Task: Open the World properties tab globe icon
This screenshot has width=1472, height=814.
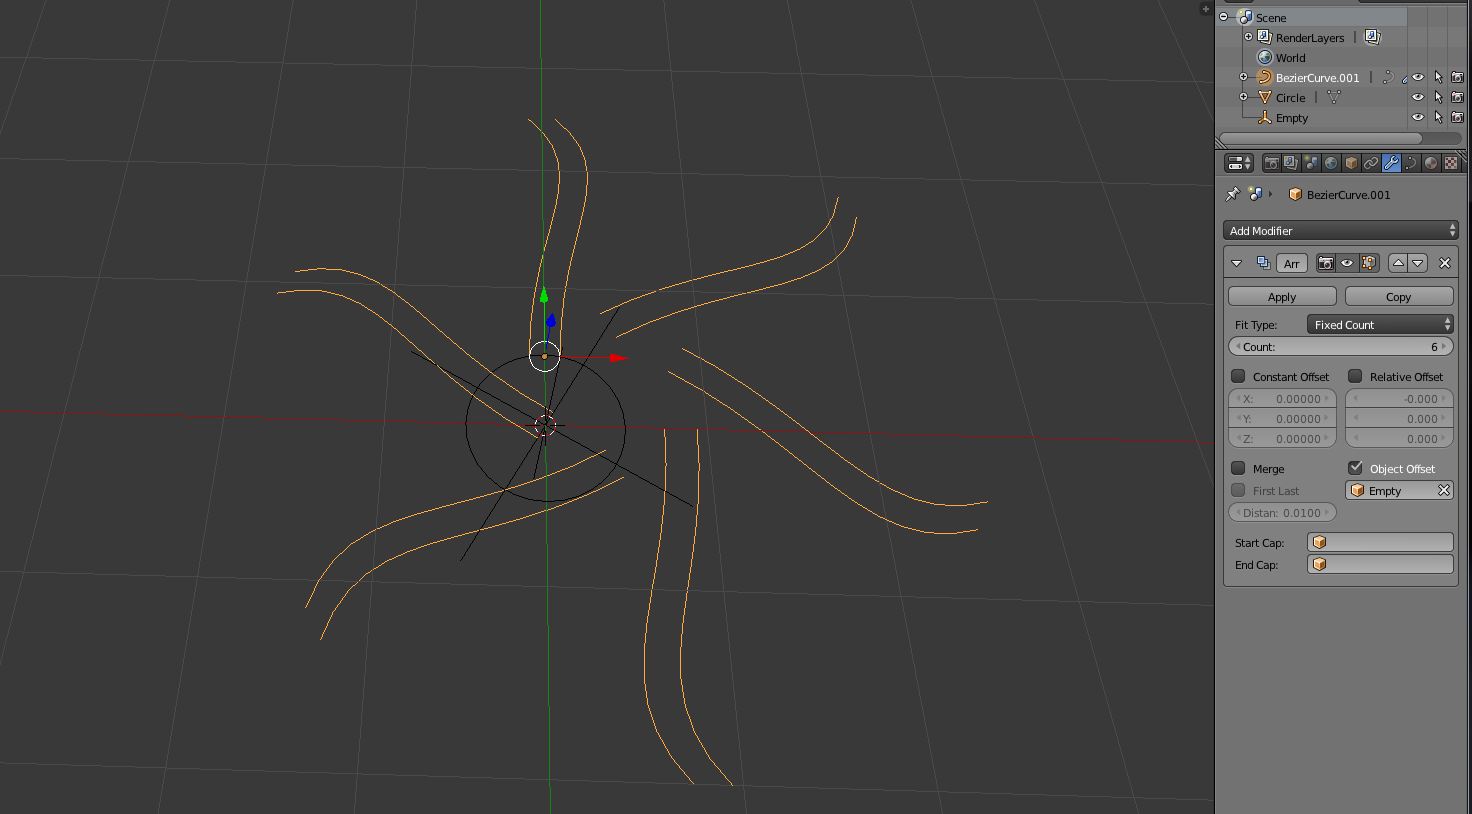Action: pyautogui.click(x=1331, y=163)
